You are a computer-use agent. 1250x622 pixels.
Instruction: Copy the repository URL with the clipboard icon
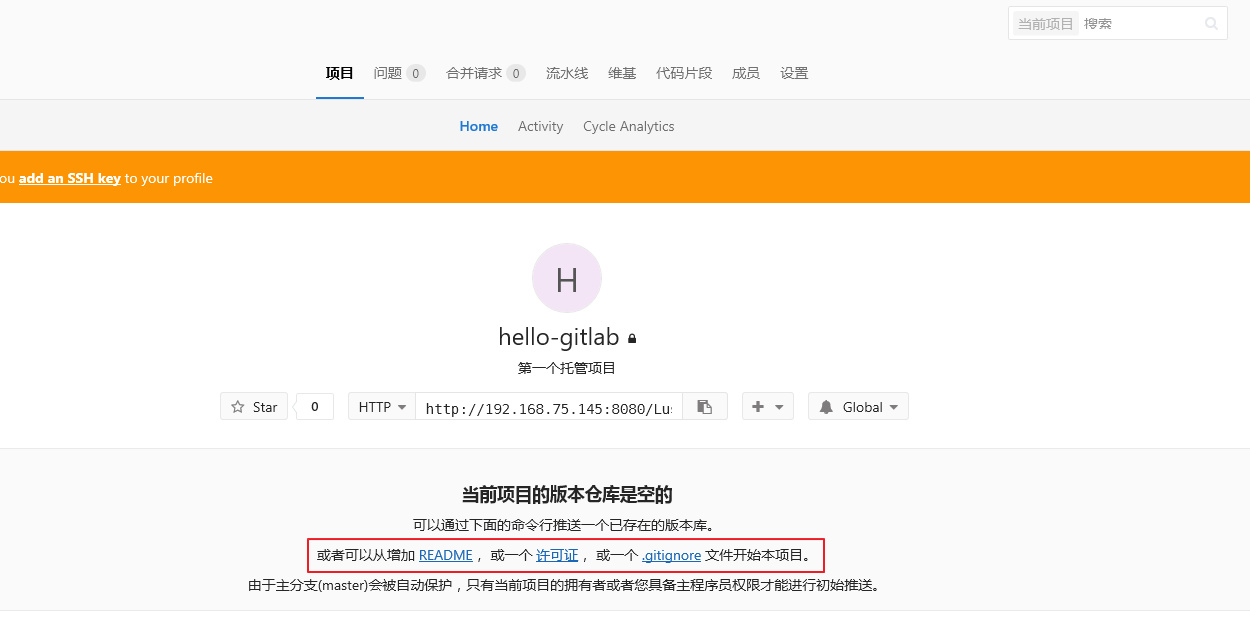click(x=705, y=407)
